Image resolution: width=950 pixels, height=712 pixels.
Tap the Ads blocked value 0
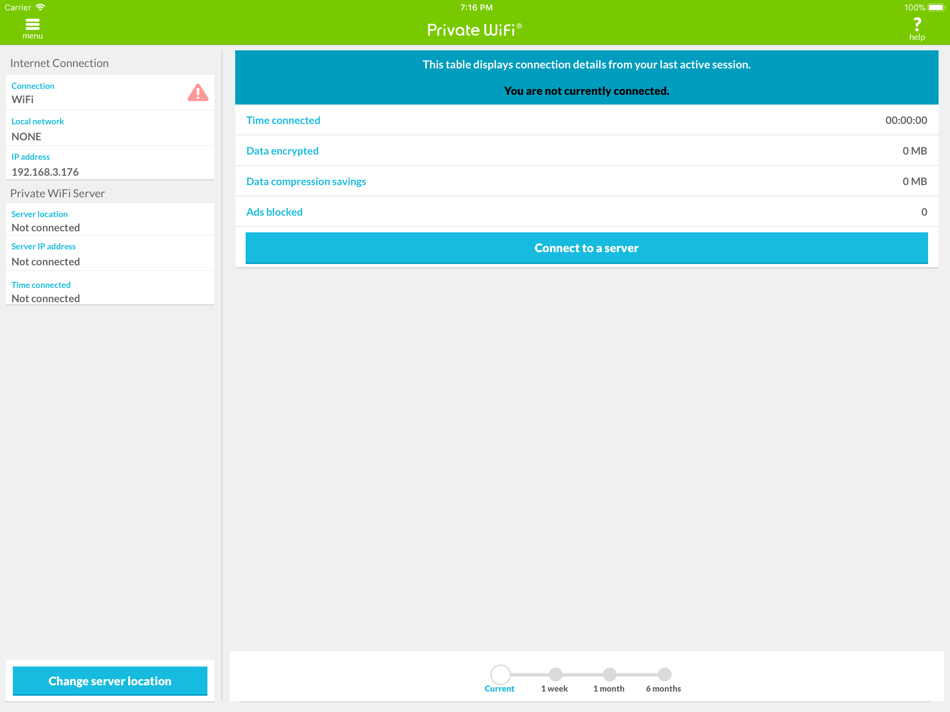[924, 211]
